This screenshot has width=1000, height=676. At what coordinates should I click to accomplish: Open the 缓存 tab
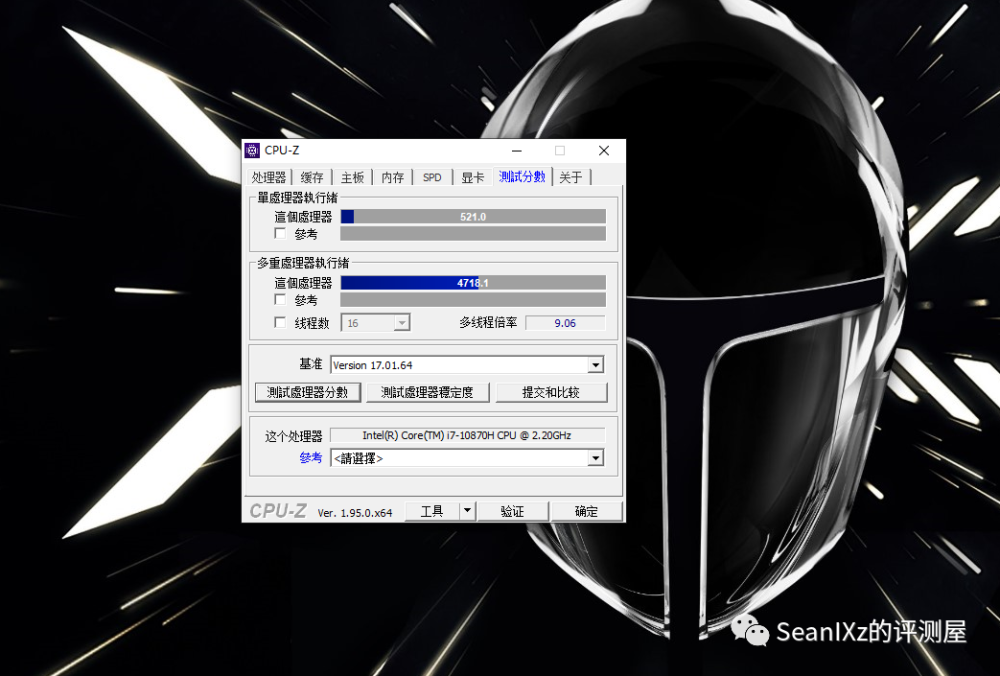tap(312, 177)
